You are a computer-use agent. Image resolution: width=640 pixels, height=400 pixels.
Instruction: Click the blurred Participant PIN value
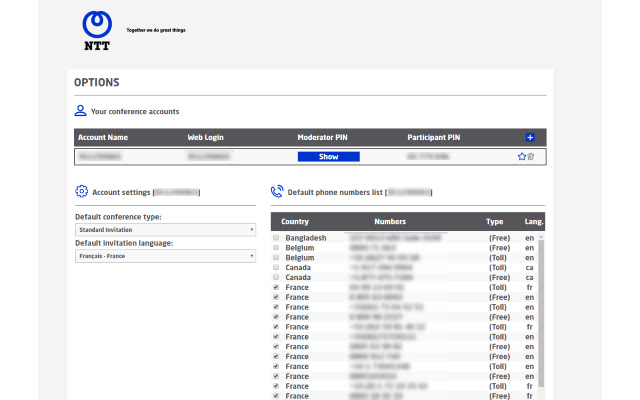click(428, 156)
